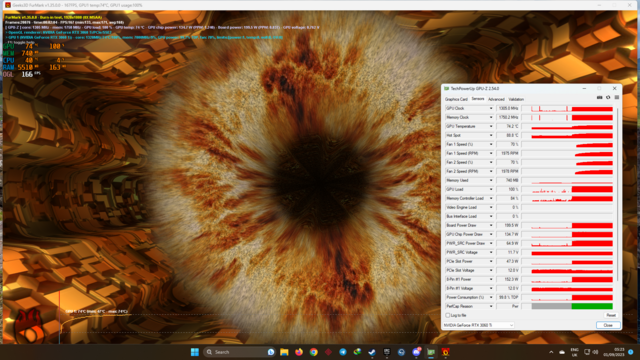The width and height of the screenshot is (640, 360).
Task: Open the notification bell in the tray
Action: pos(631,352)
